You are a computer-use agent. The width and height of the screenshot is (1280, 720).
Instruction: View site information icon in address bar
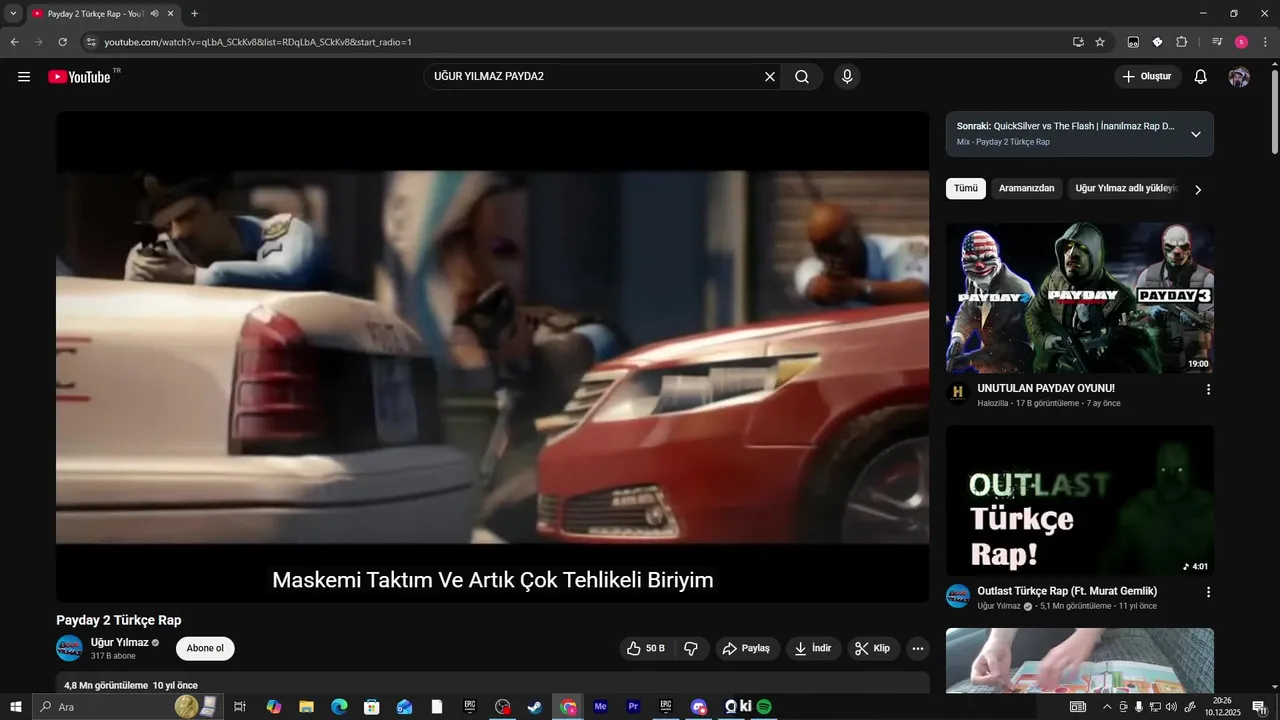(x=91, y=42)
